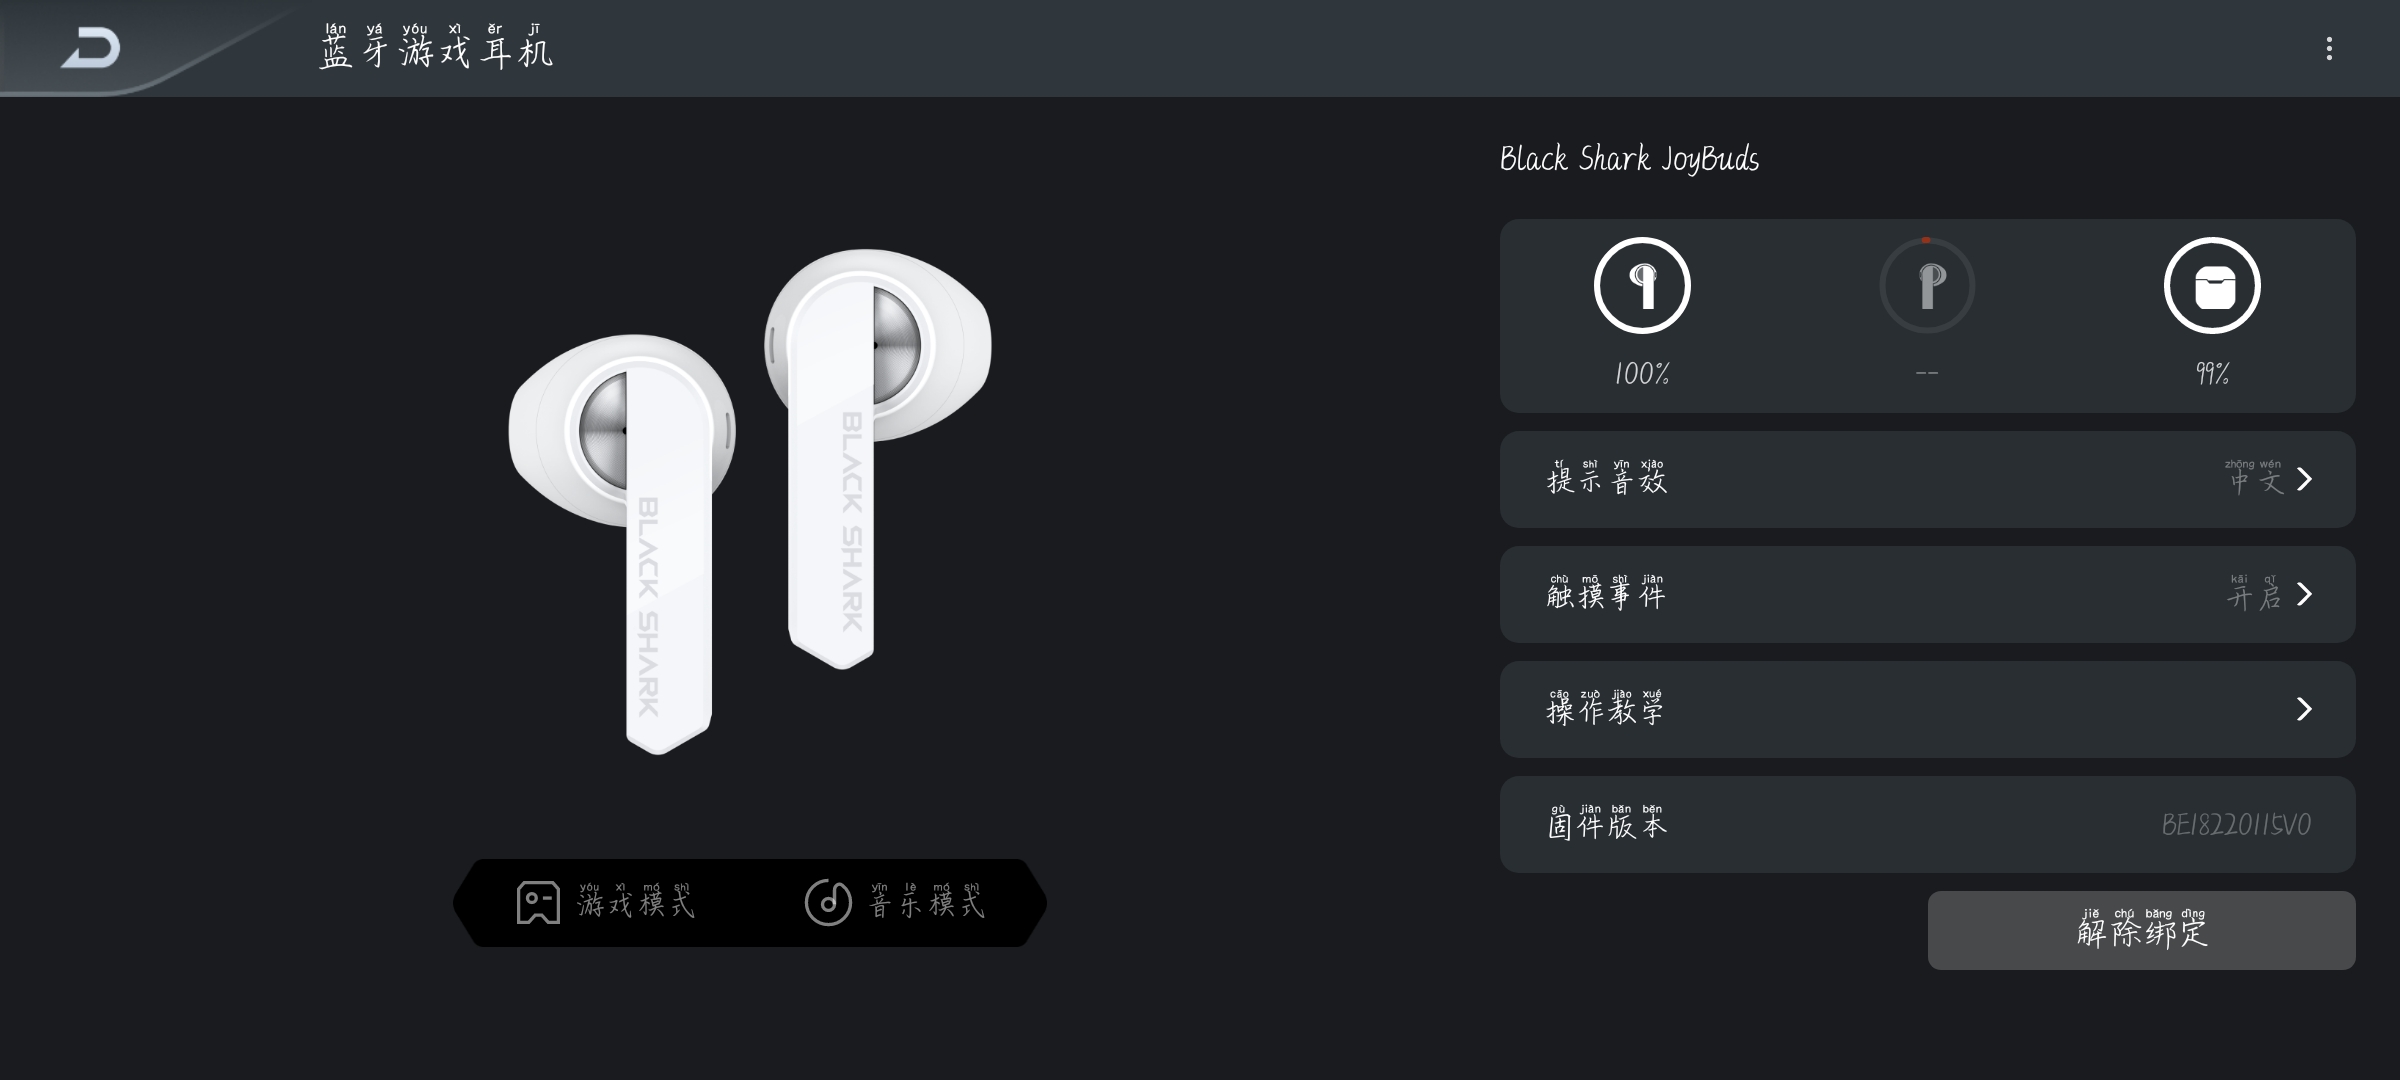Expand the 操作教学 chevron arrow
Image resolution: width=2400 pixels, height=1080 pixels.
coord(2305,710)
